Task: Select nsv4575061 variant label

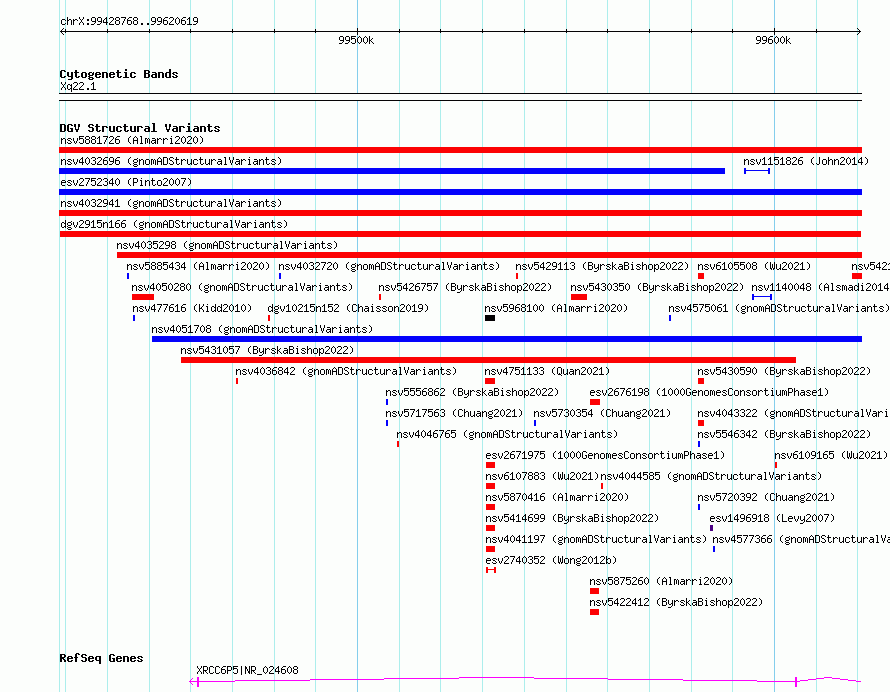Action: click(778, 308)
